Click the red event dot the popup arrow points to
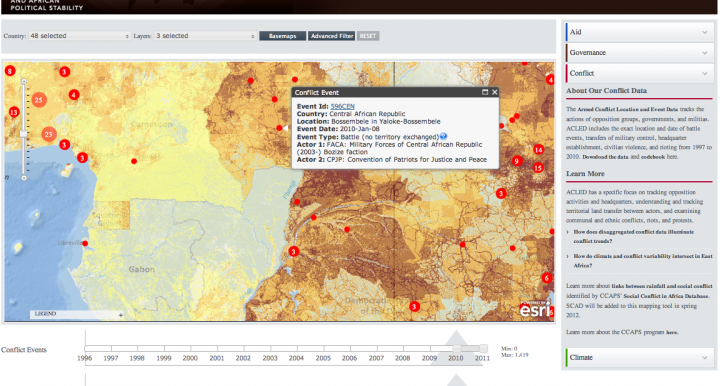This screenshot has width=720, height=386. tap(279, 128)
